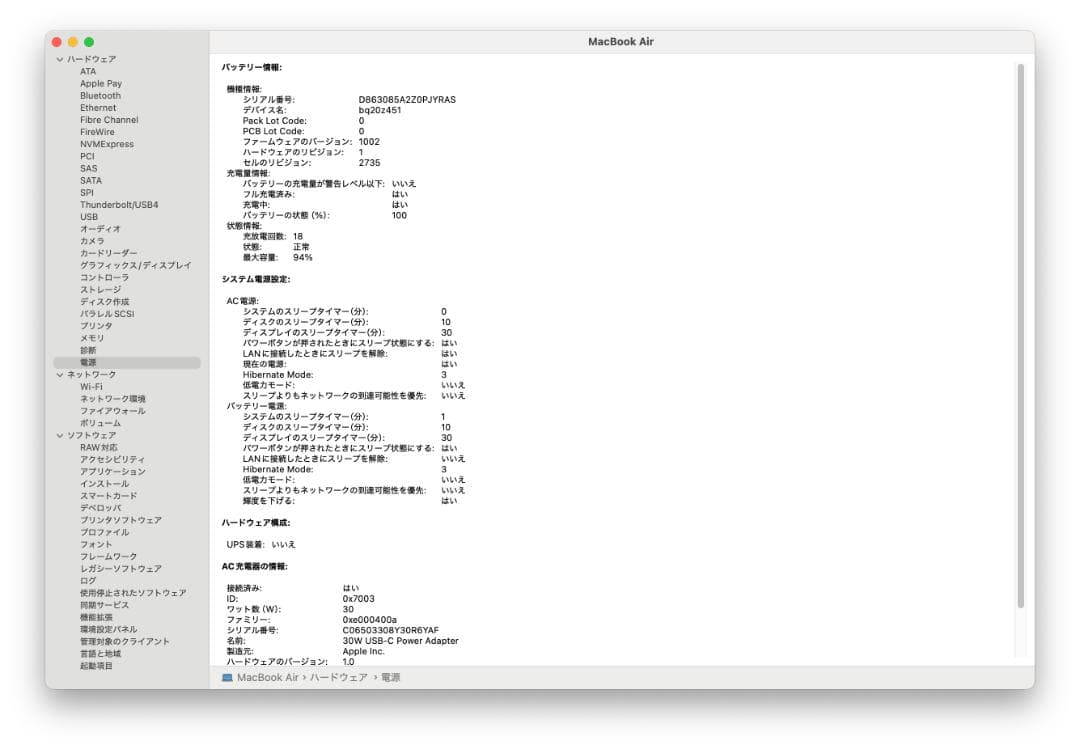Select Fibre Channel item
The height and width of the screenshot is (749, 1080).
coord(109,120)
